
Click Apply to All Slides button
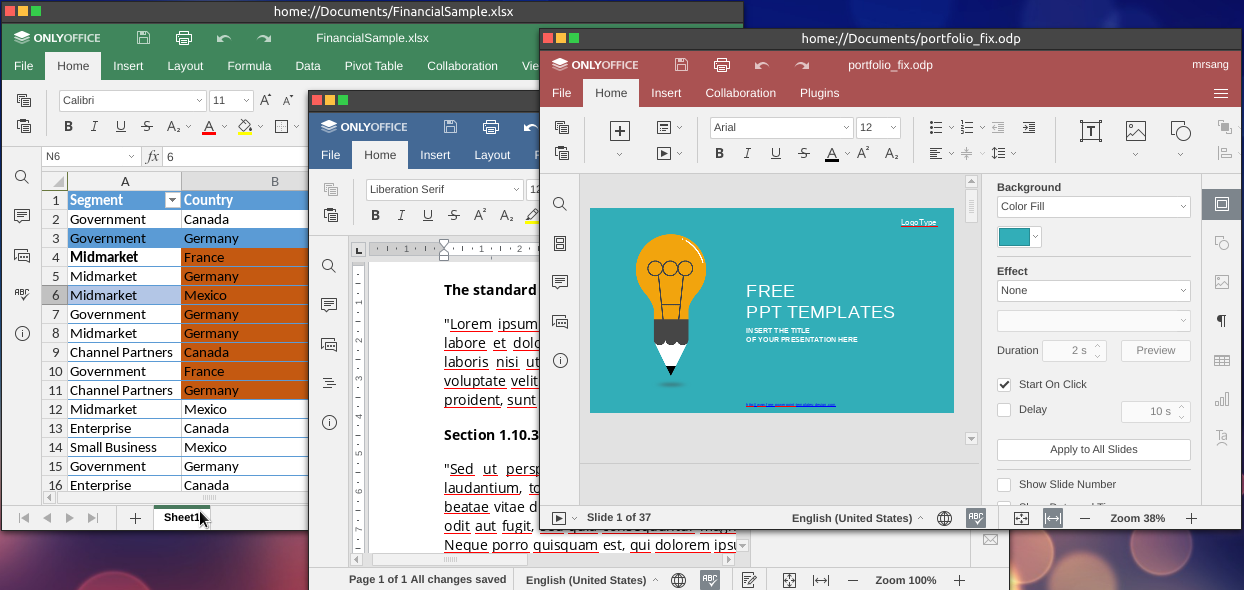[1094, 450]
